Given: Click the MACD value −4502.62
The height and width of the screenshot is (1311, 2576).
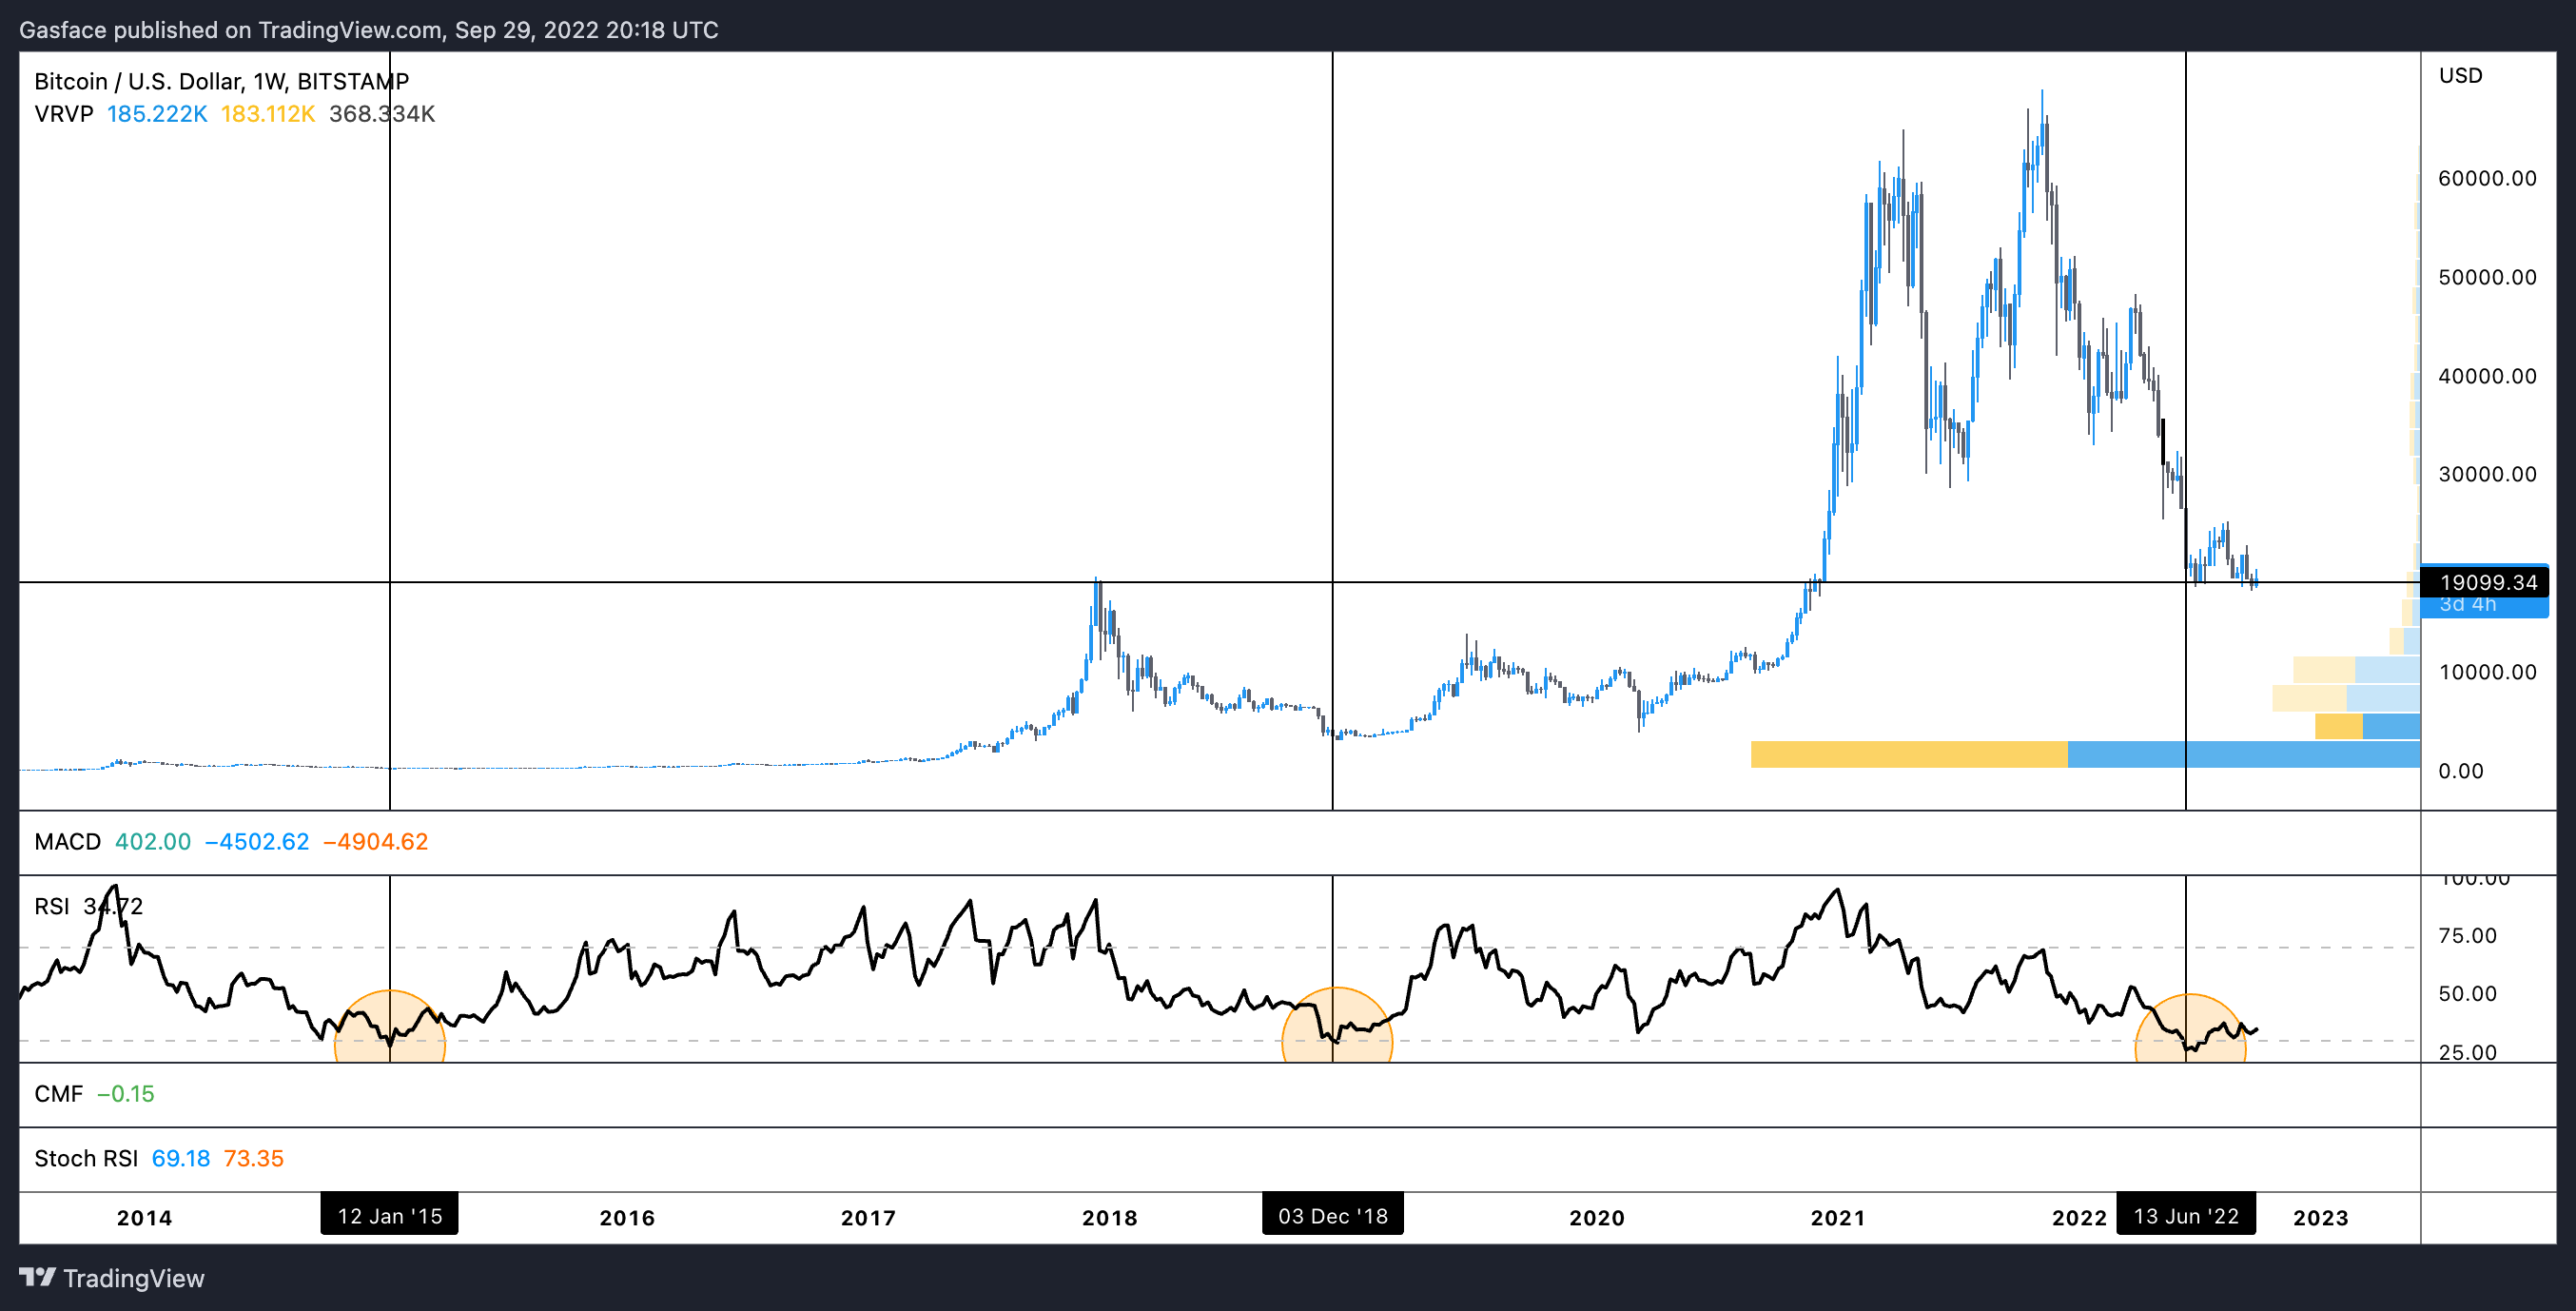Looking at the screenshot, I should (257, 842).
